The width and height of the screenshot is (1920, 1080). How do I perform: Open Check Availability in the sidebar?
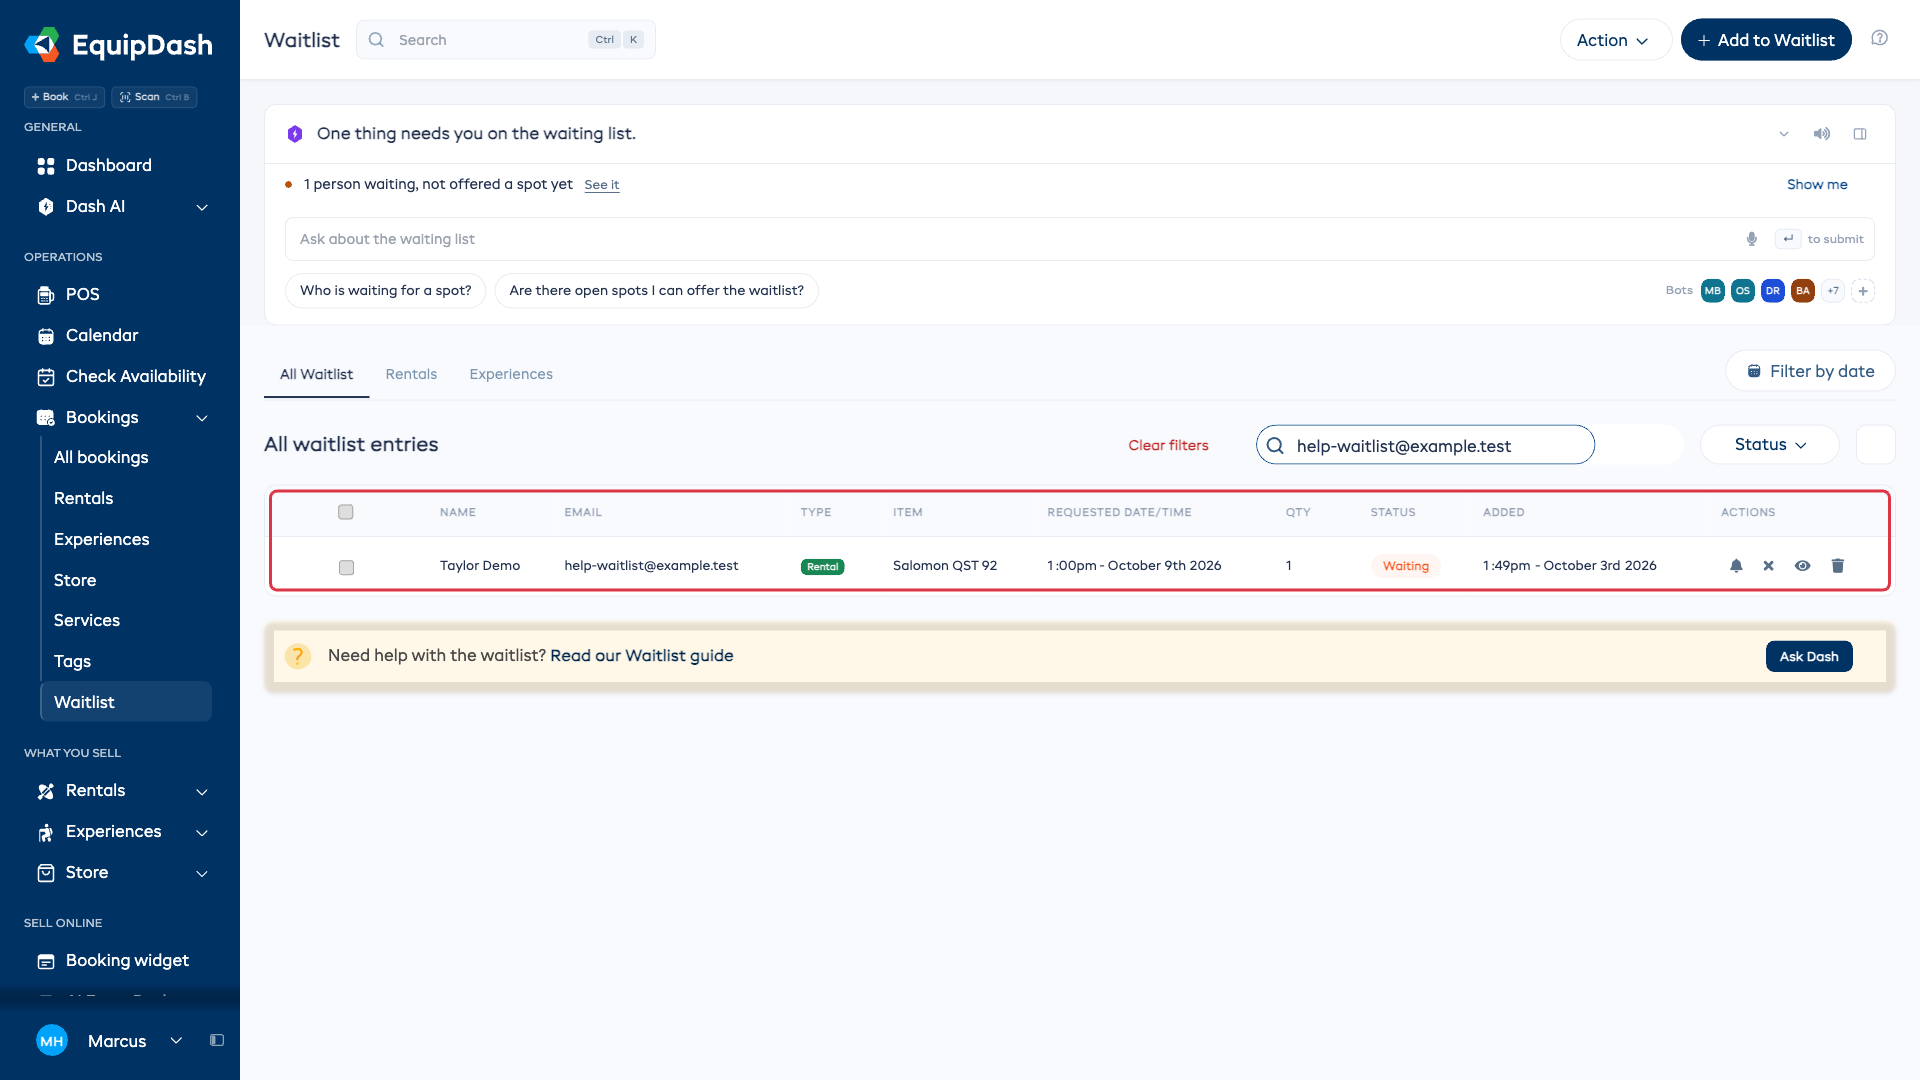(120, 377)
